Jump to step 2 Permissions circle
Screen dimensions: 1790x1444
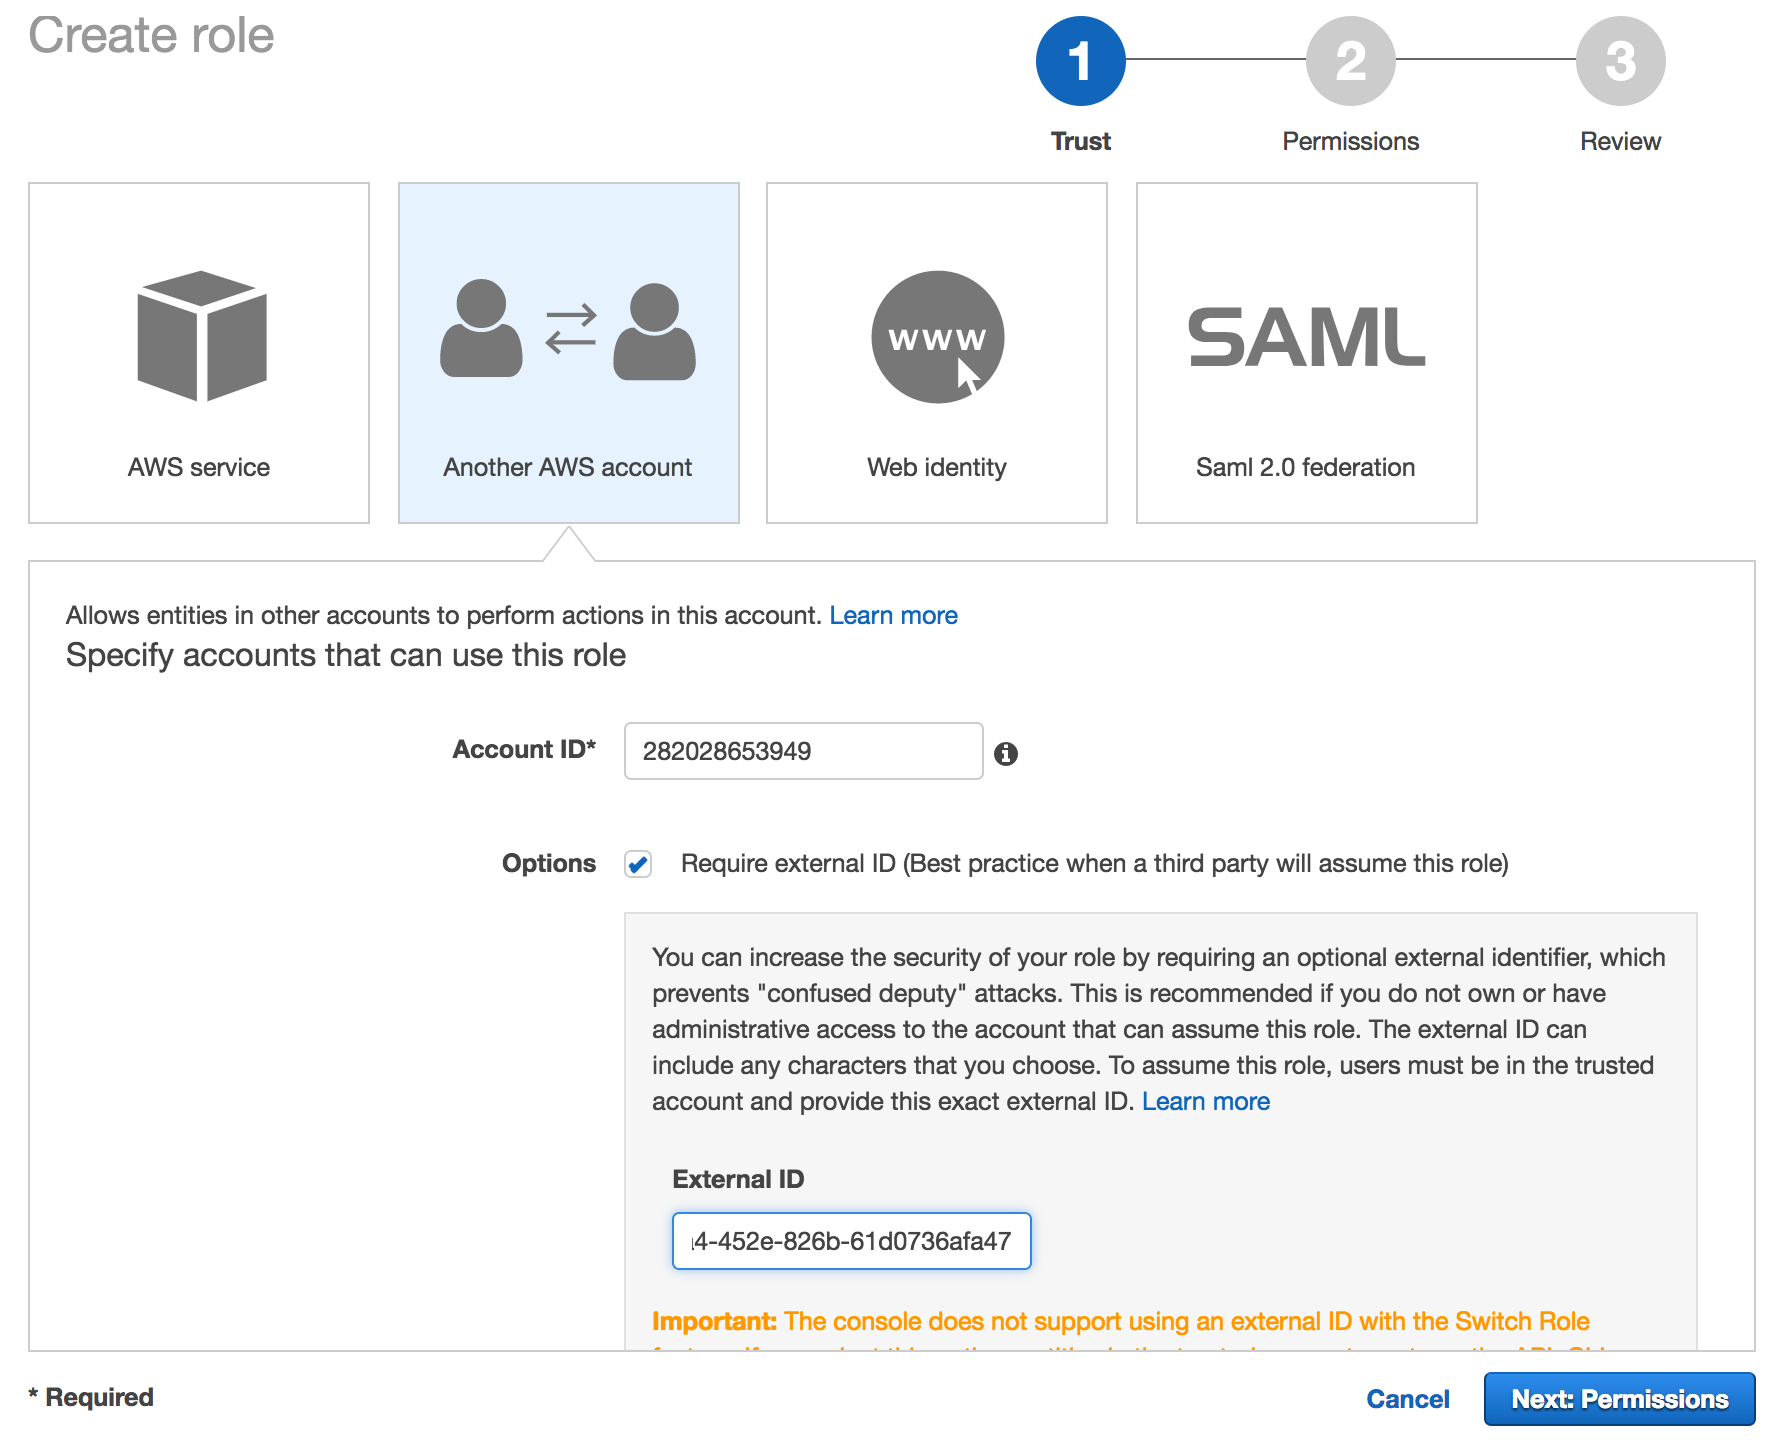[1351, 61]
